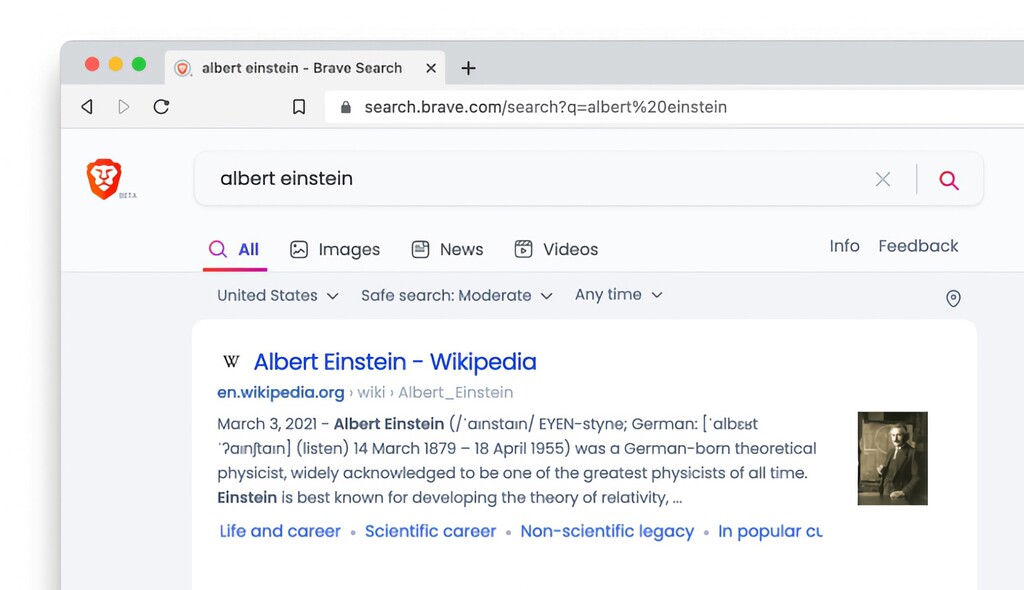Reload the page
The image size is (1024, 590).
[161, 107]
